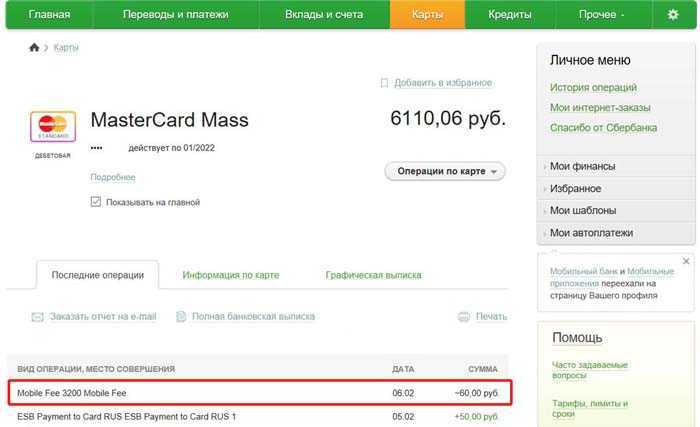Screen dimensions: 700x427
Task: Click the home breadcrumb icon
Action: click(x=34, y=47)
